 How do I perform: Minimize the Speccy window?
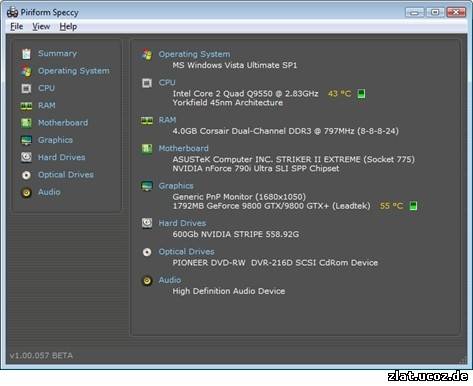tap(415, 12)
